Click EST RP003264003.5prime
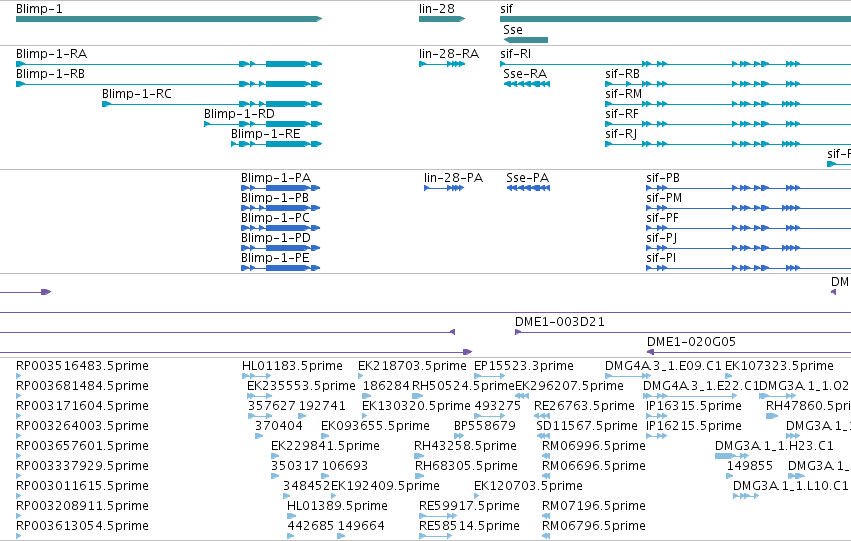The width and height of the screenshot is (851, 541). 82,426
